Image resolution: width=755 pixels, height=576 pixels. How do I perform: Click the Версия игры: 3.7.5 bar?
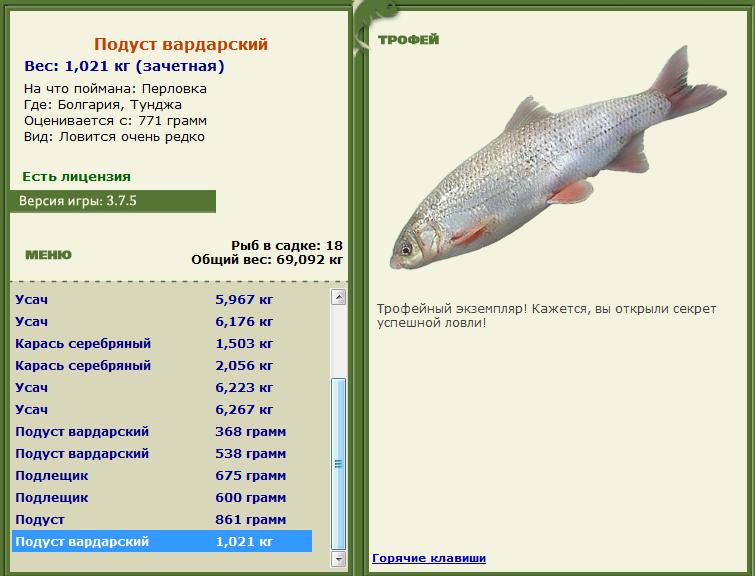(x=113, y=201)
